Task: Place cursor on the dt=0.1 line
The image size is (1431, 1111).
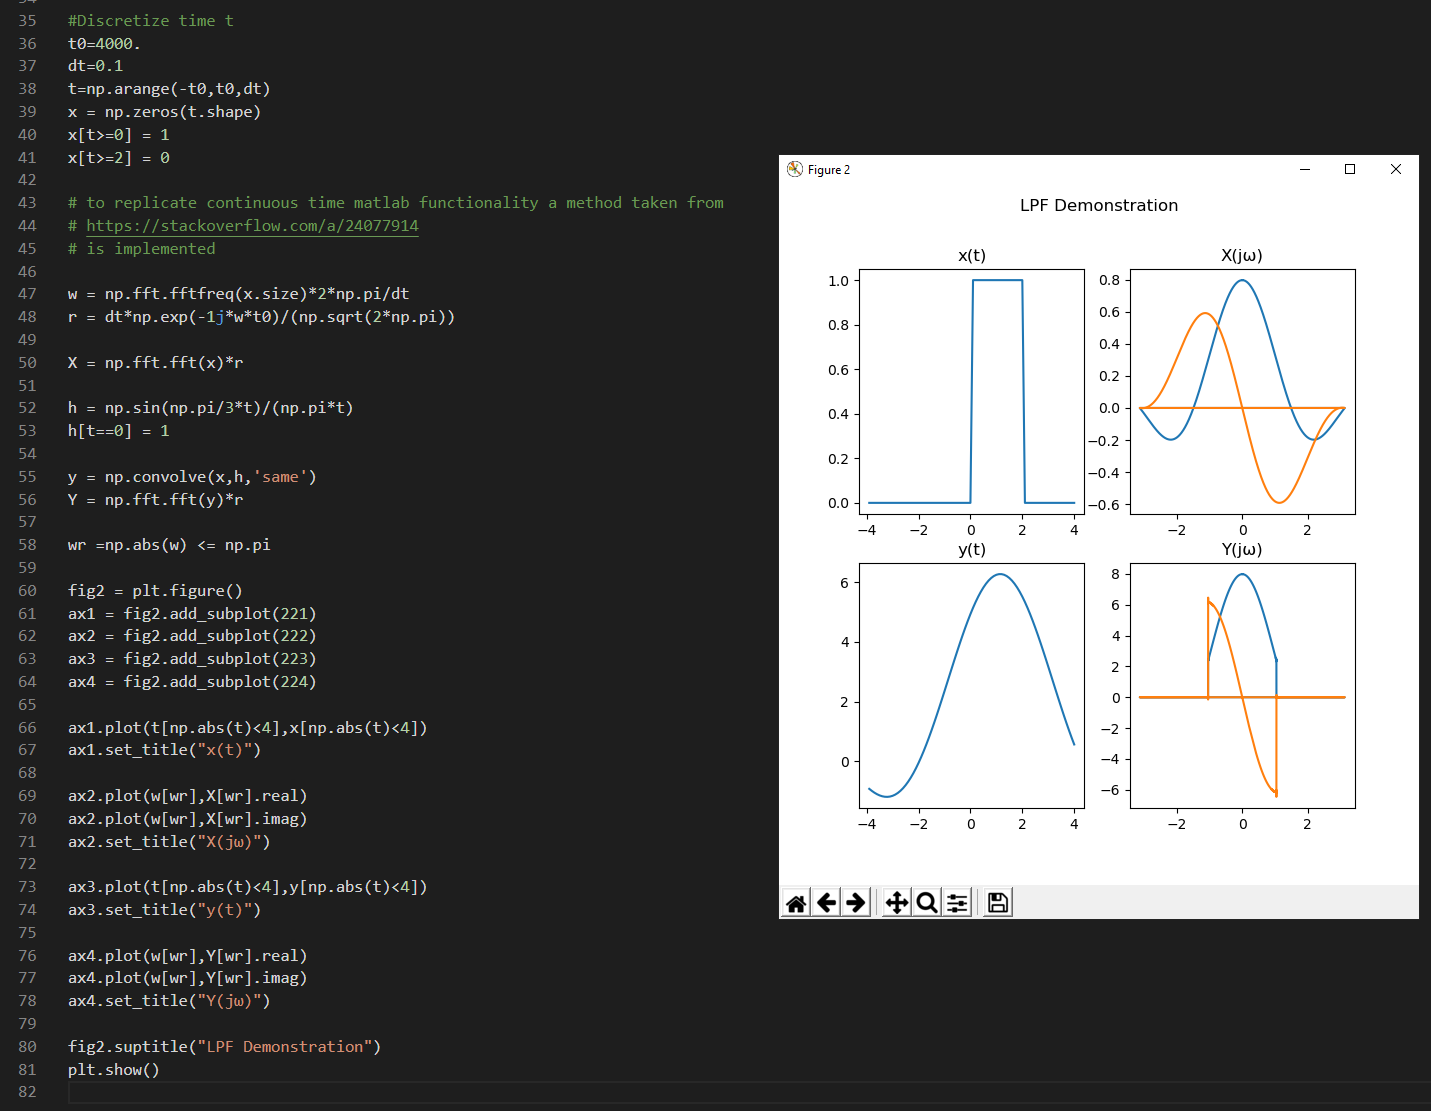Action: pos(95,66)
